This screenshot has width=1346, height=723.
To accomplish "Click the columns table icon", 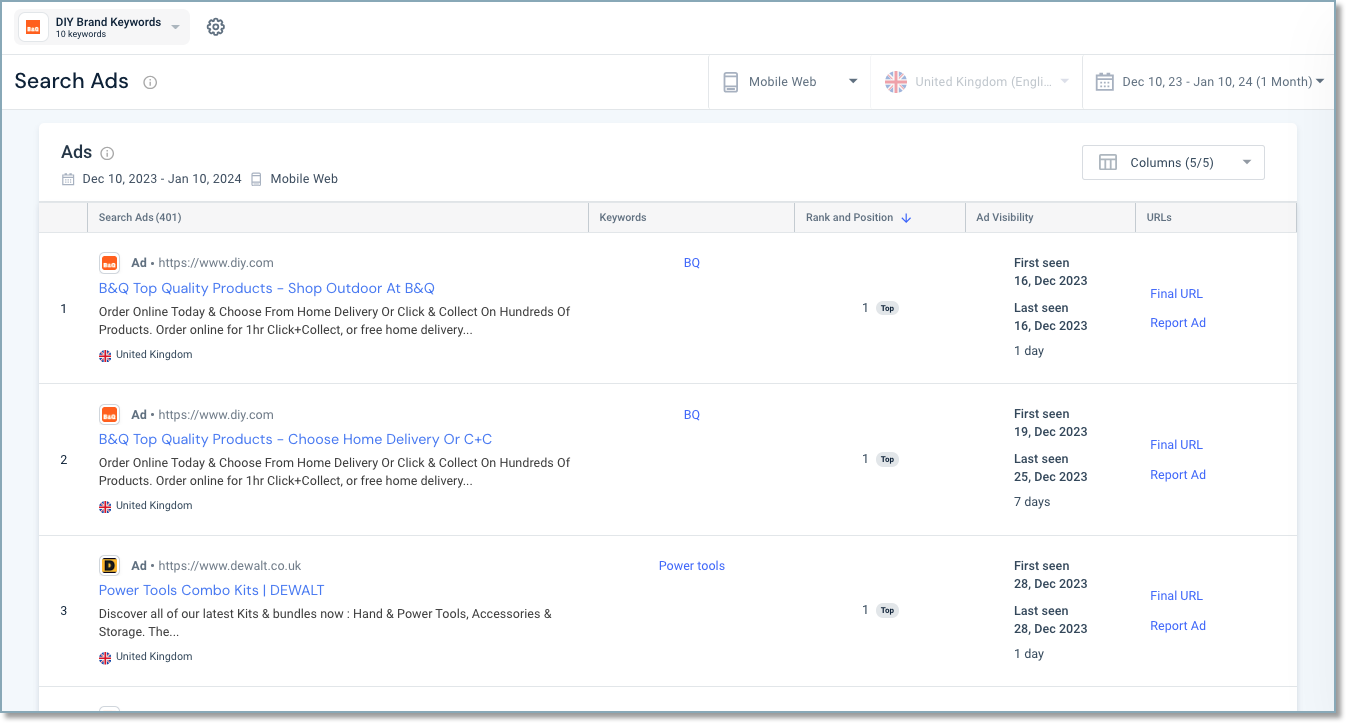I will click(1108, 162).
